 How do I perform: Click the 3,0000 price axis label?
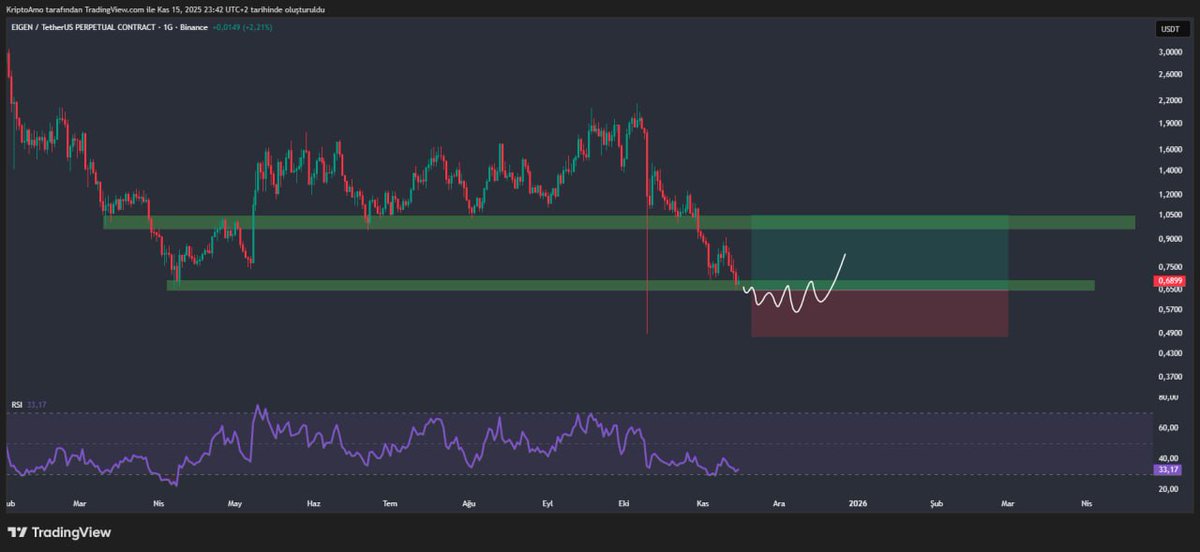click(x=1169, y=51)
